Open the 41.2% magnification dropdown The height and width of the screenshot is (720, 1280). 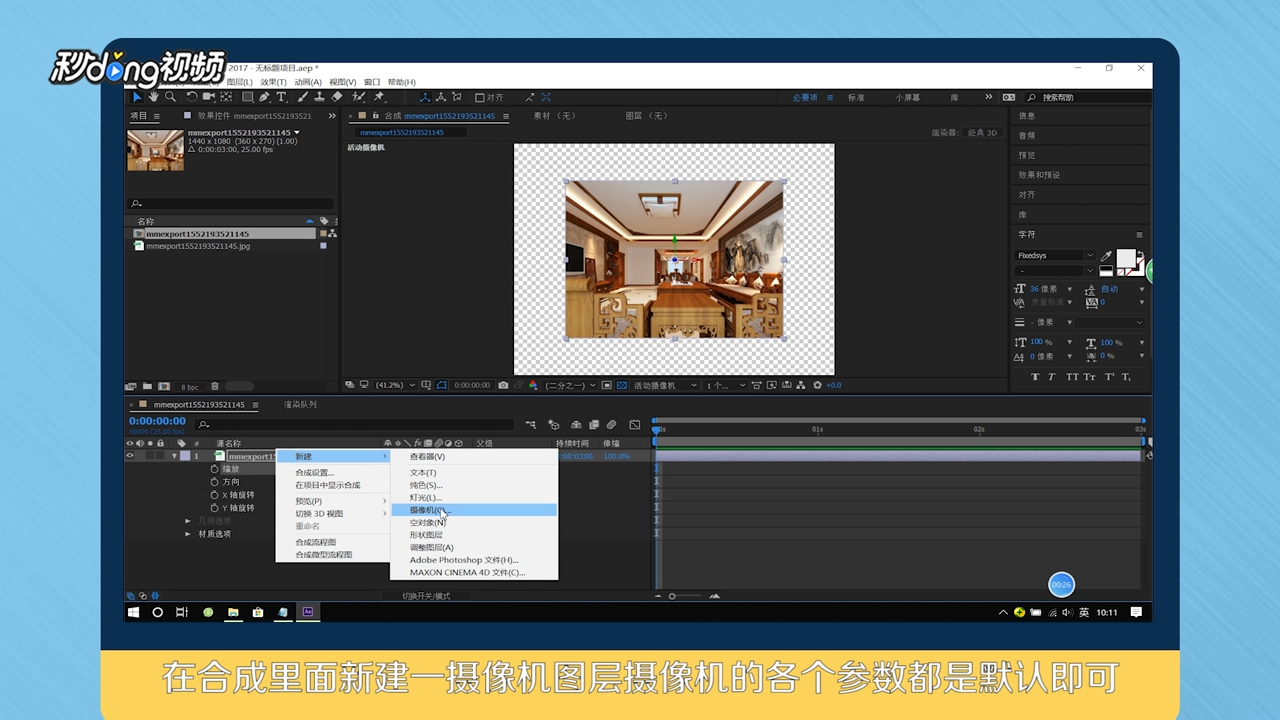[x=394, y=385]
